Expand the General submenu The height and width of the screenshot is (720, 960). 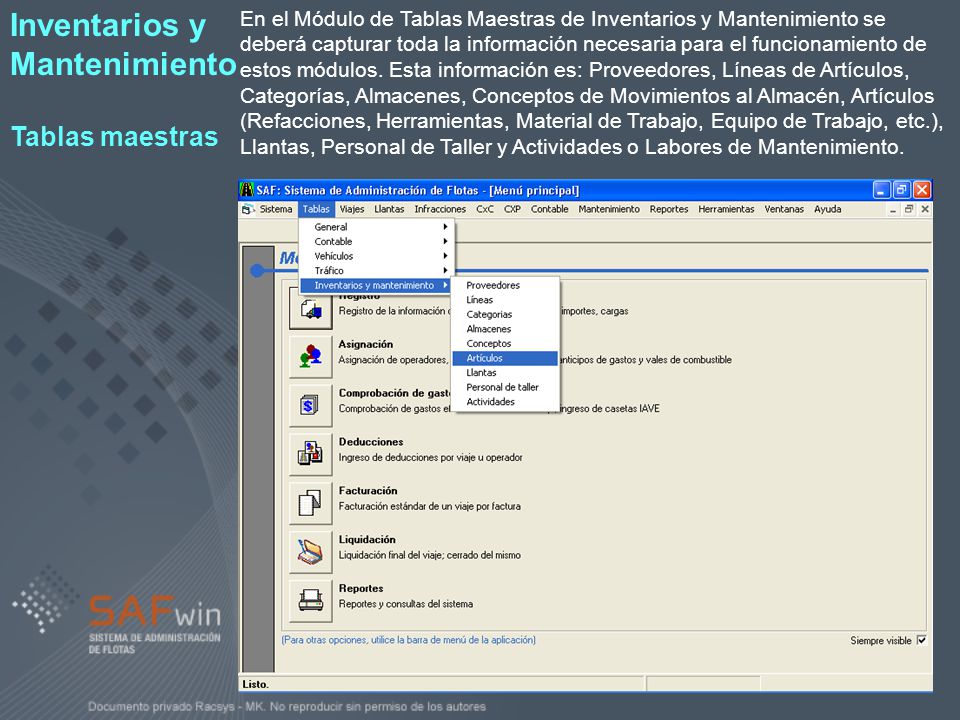click(376, 227)
